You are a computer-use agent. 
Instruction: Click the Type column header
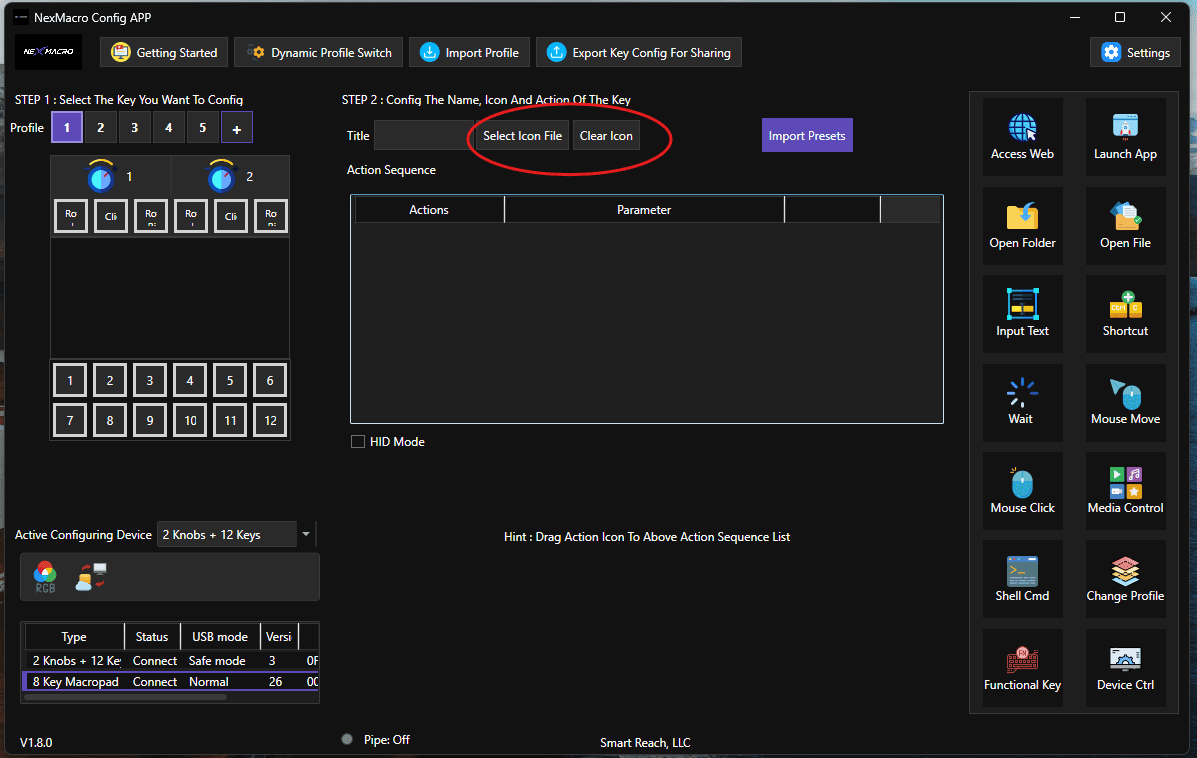pyautogui.click(x=74, y=637)
